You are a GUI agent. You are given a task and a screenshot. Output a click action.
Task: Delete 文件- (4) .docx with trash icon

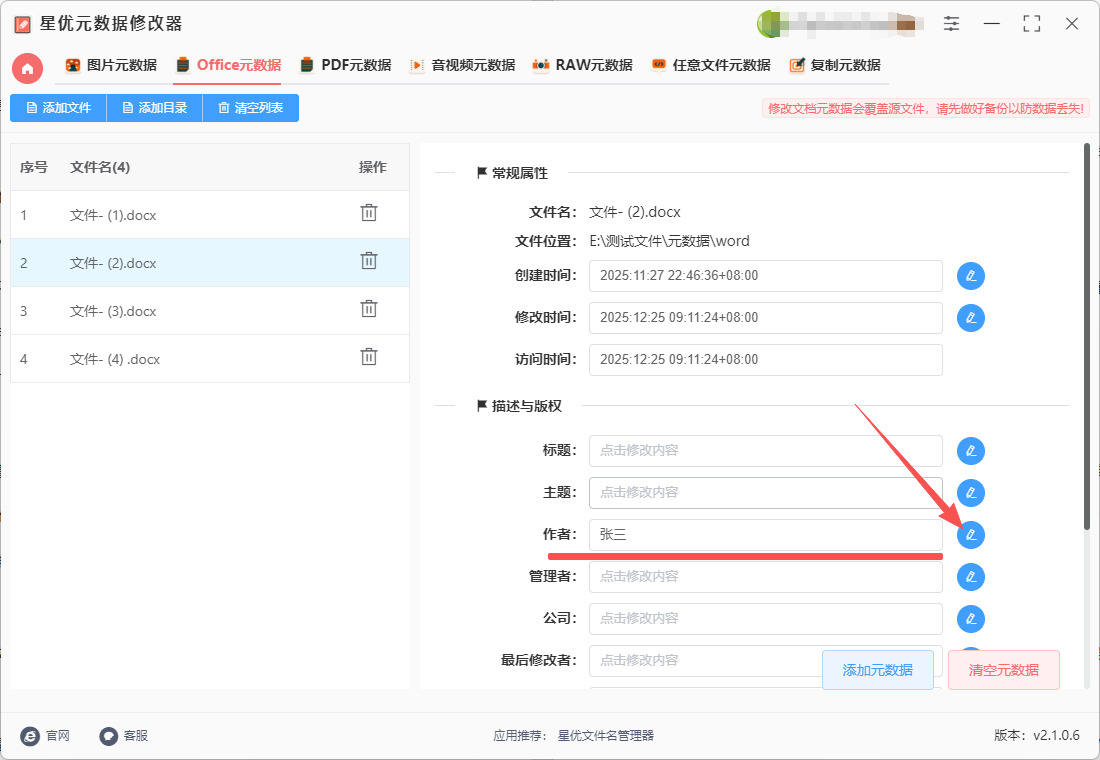(369, 356)
